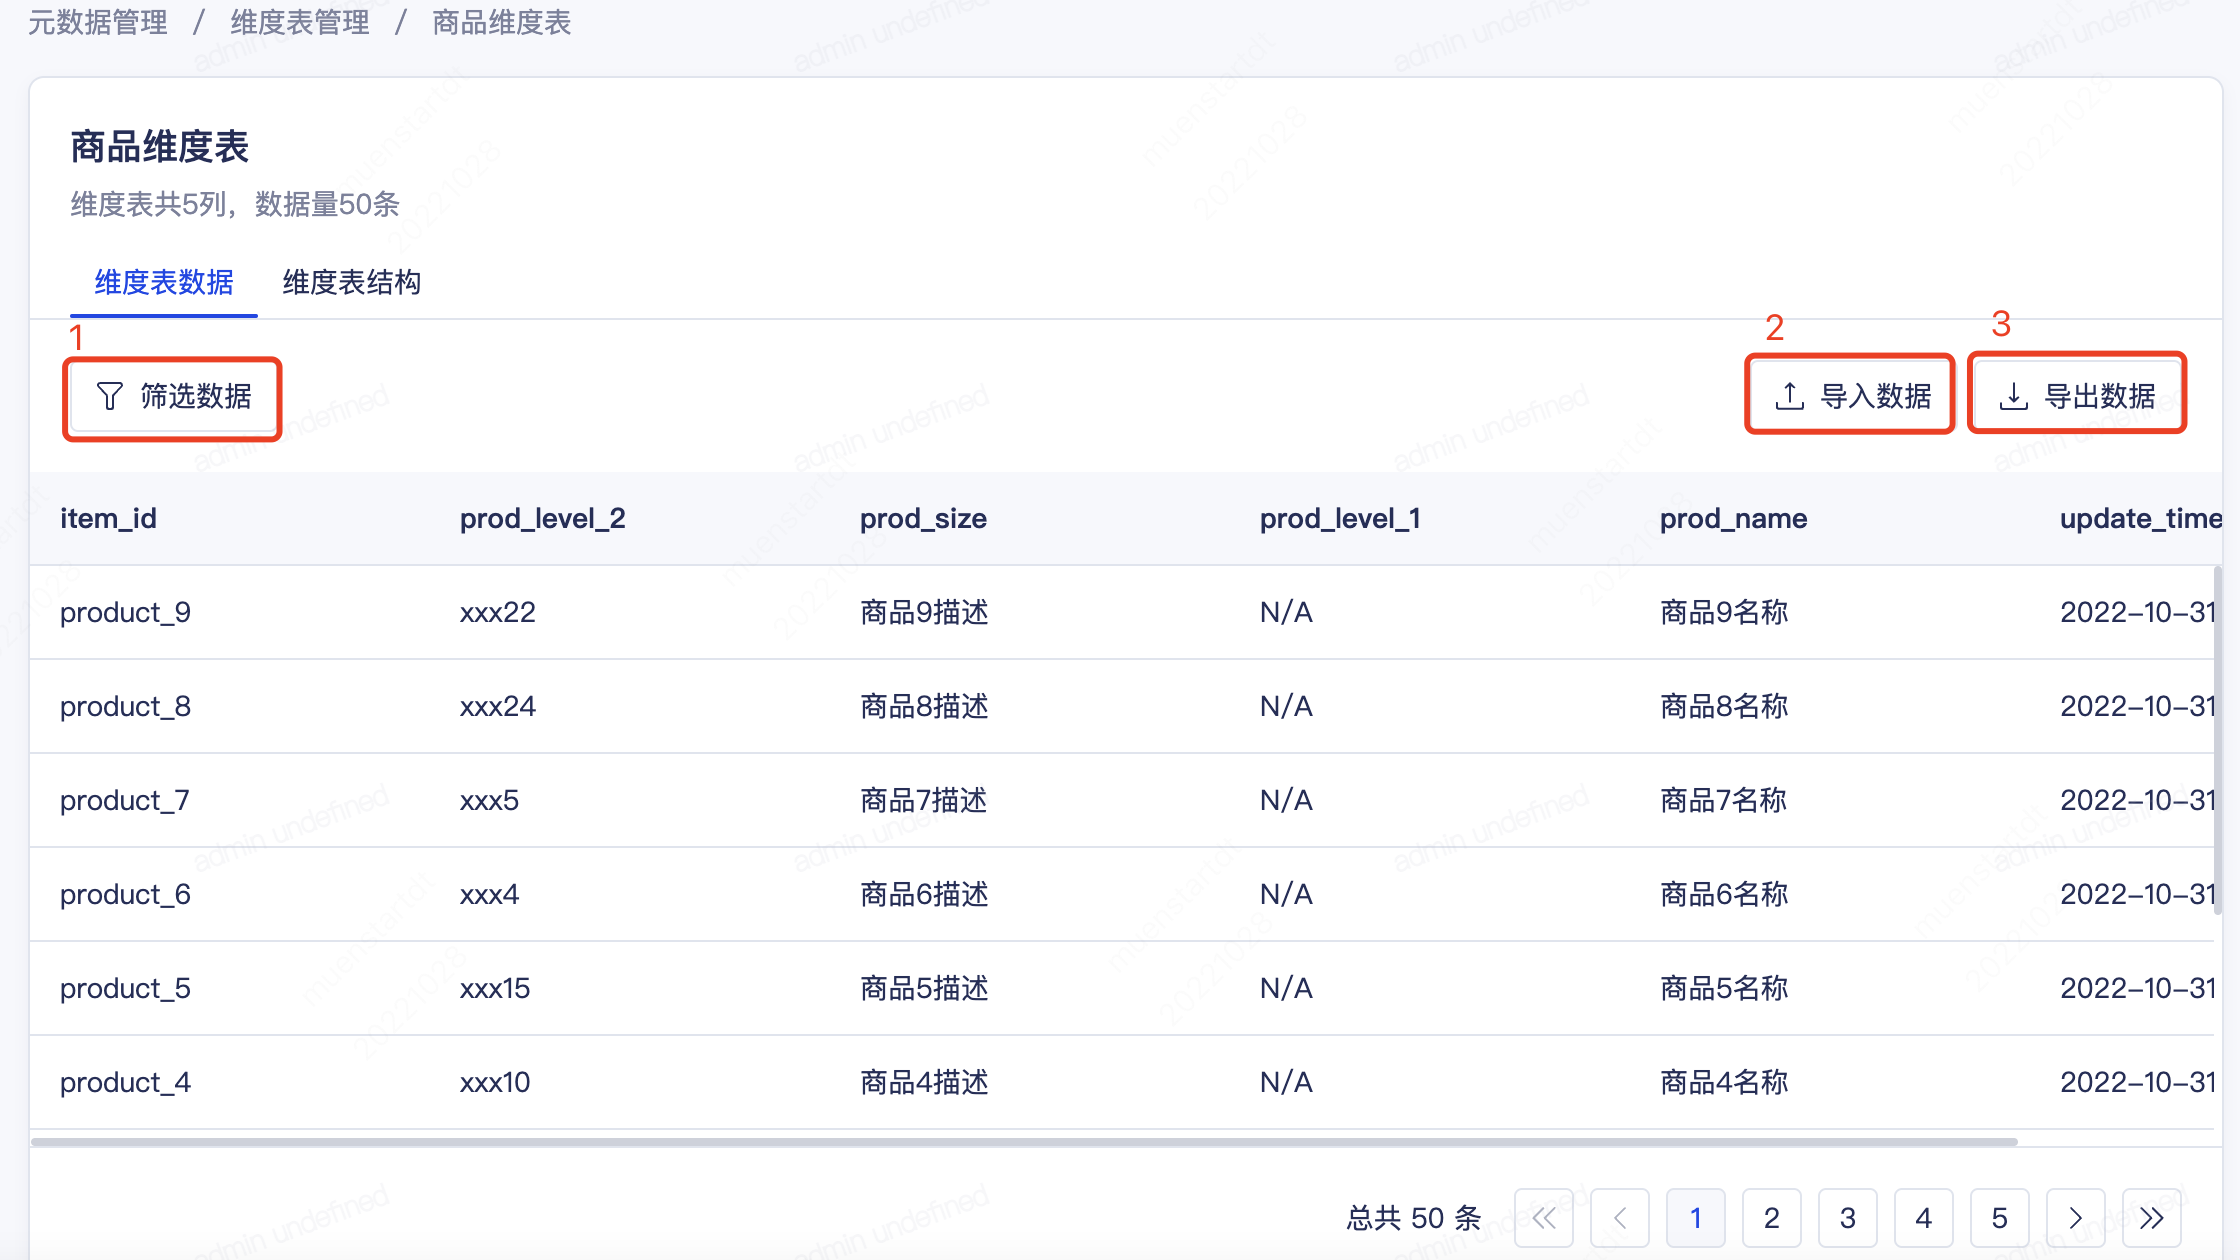Click the 商品9名称 cell
Screen dimensions: 2240x1260
(x=1724, y=612)
